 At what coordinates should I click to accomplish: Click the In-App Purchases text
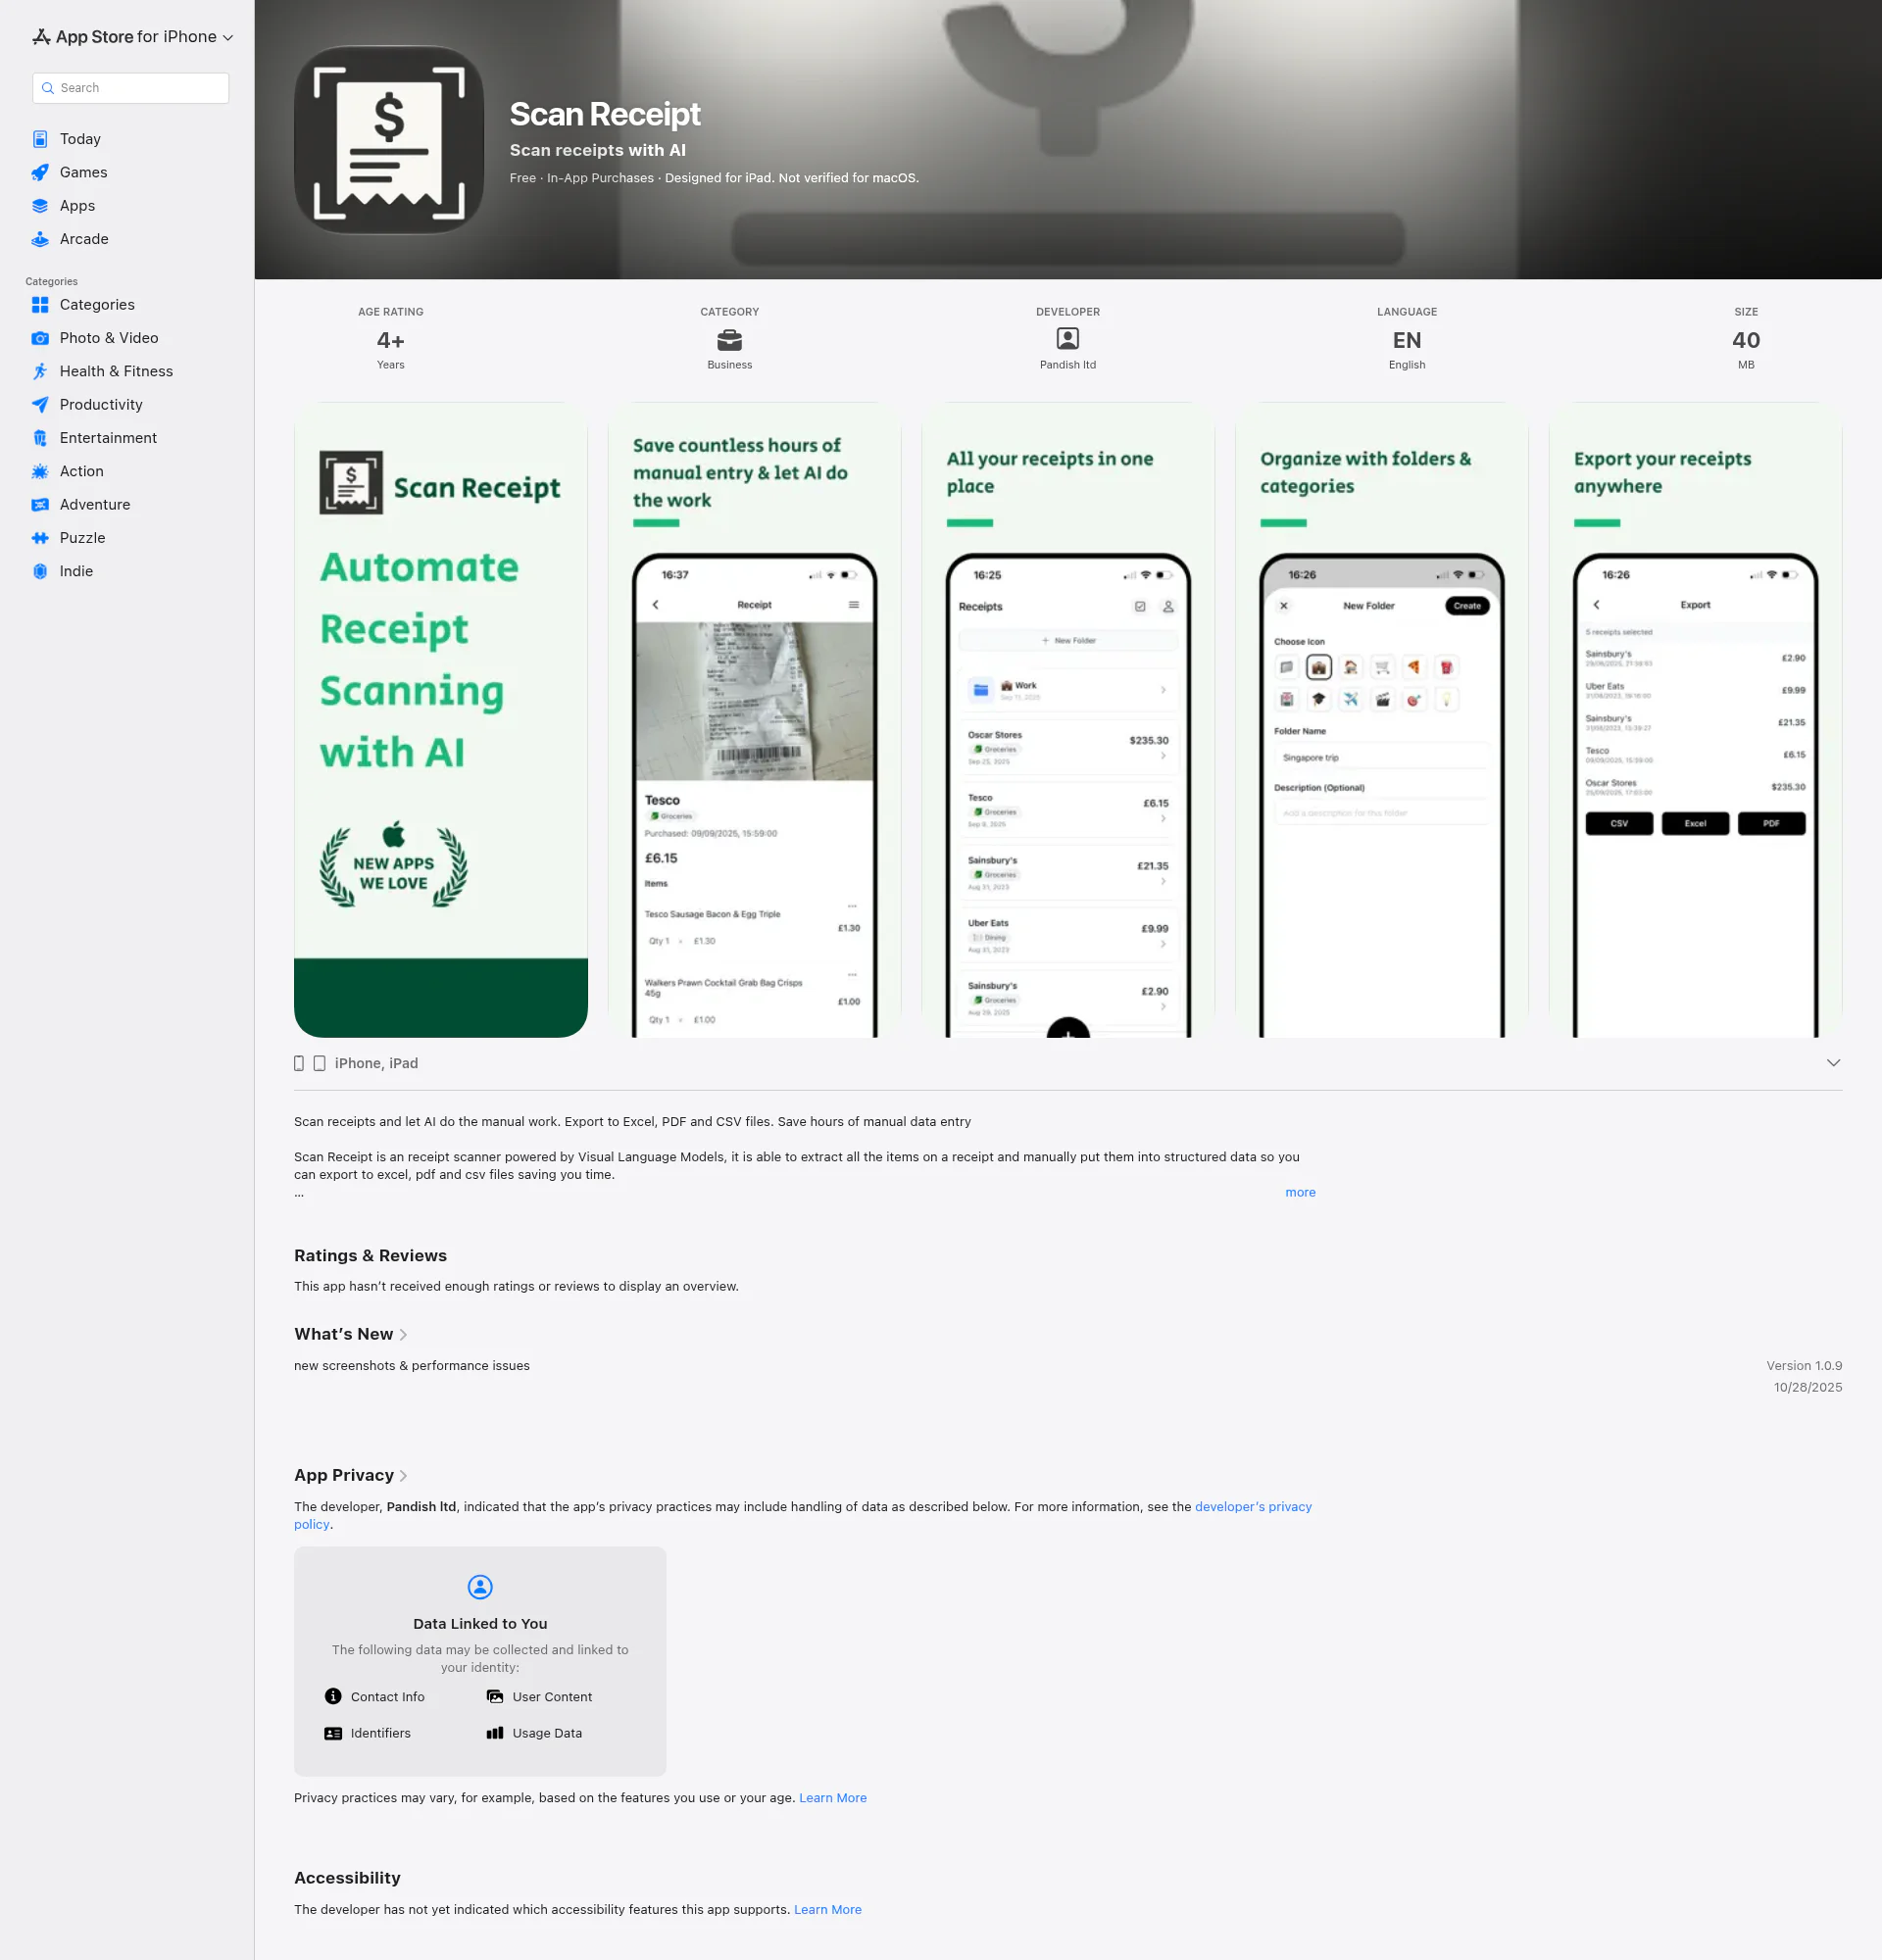[600, 178]
